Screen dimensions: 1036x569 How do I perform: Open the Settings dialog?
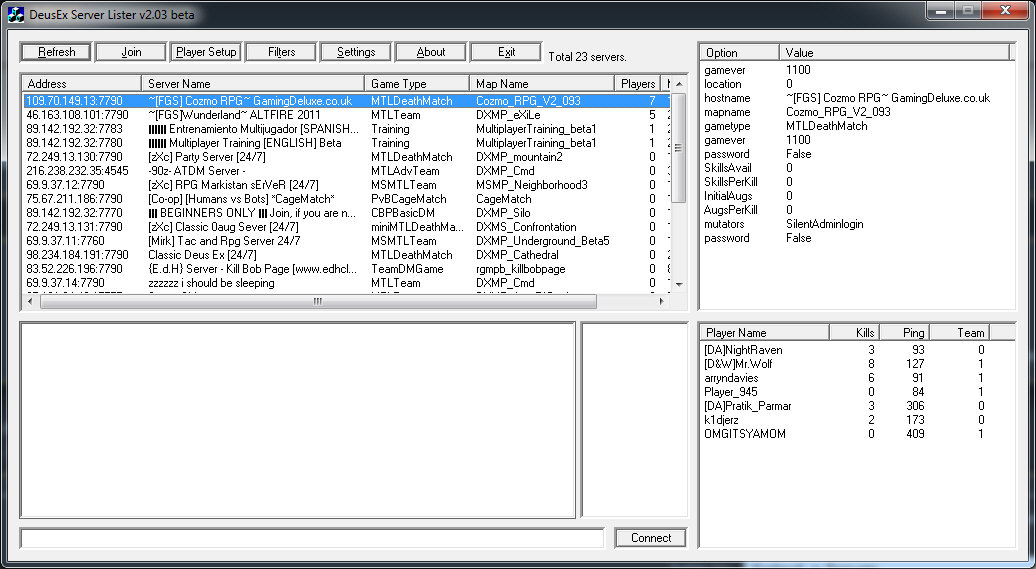pos(356,52)
